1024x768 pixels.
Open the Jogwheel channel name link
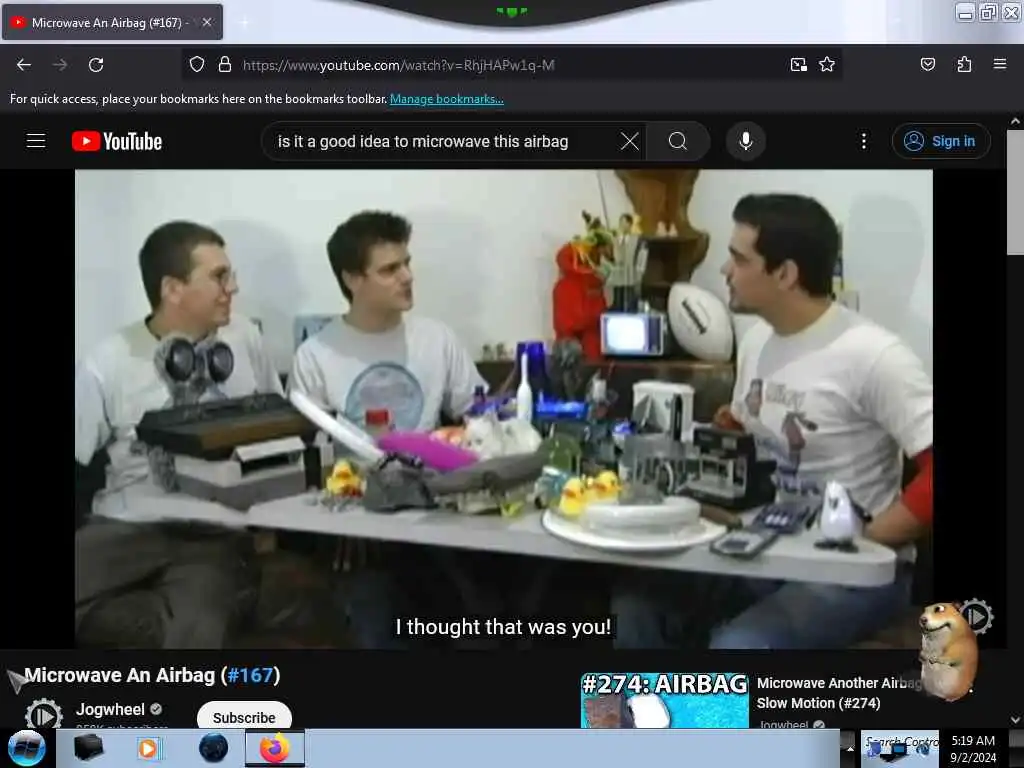110,709
